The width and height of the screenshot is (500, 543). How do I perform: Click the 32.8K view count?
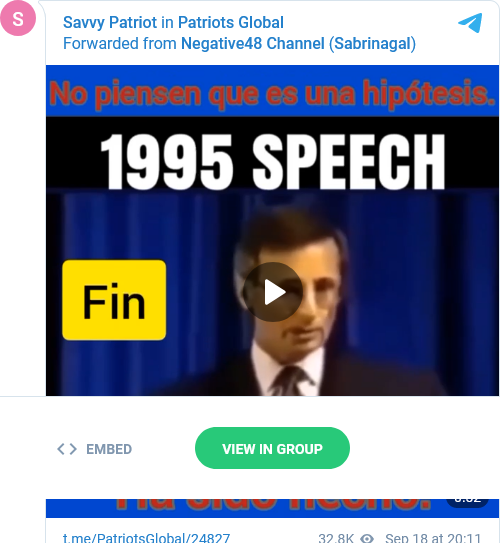(336, 538)
